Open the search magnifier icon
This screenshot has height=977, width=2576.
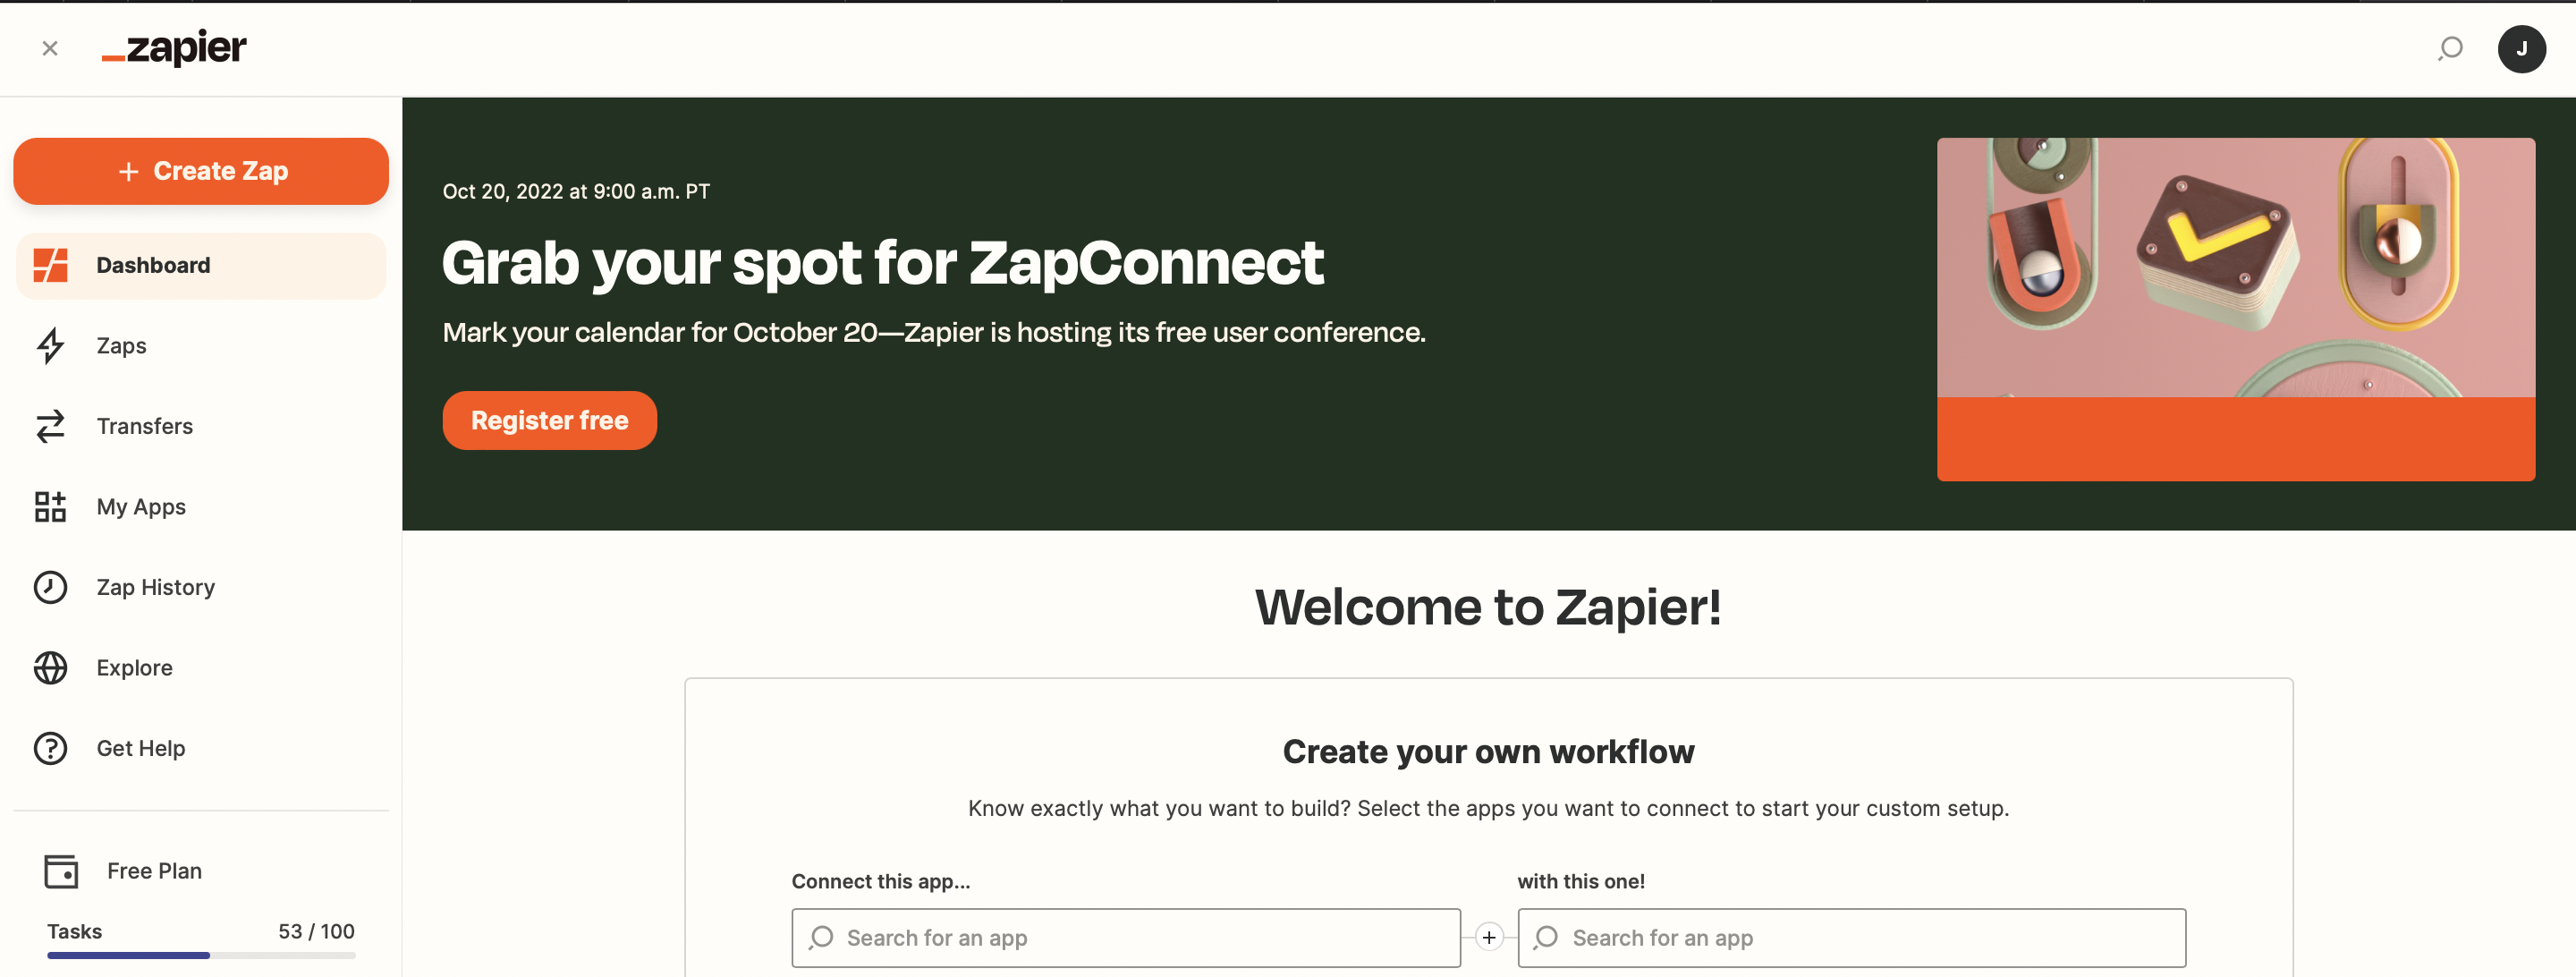tap(2450, 48)
